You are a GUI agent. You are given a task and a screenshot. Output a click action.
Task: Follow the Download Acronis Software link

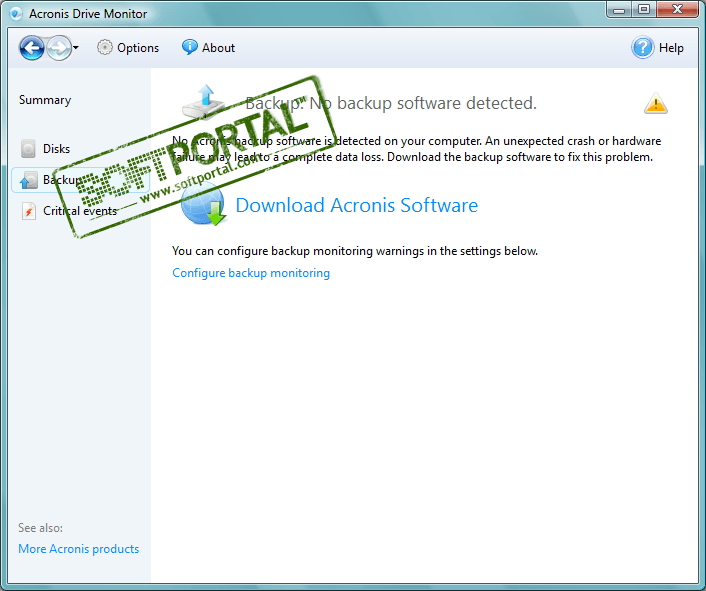357,205
